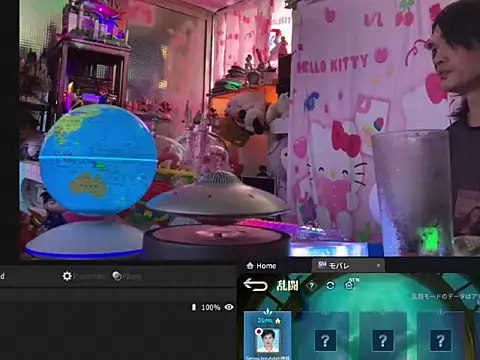Click the webcam preview showing the globe
The height and width of the screenshot is (360, 480).
point(250,129)
